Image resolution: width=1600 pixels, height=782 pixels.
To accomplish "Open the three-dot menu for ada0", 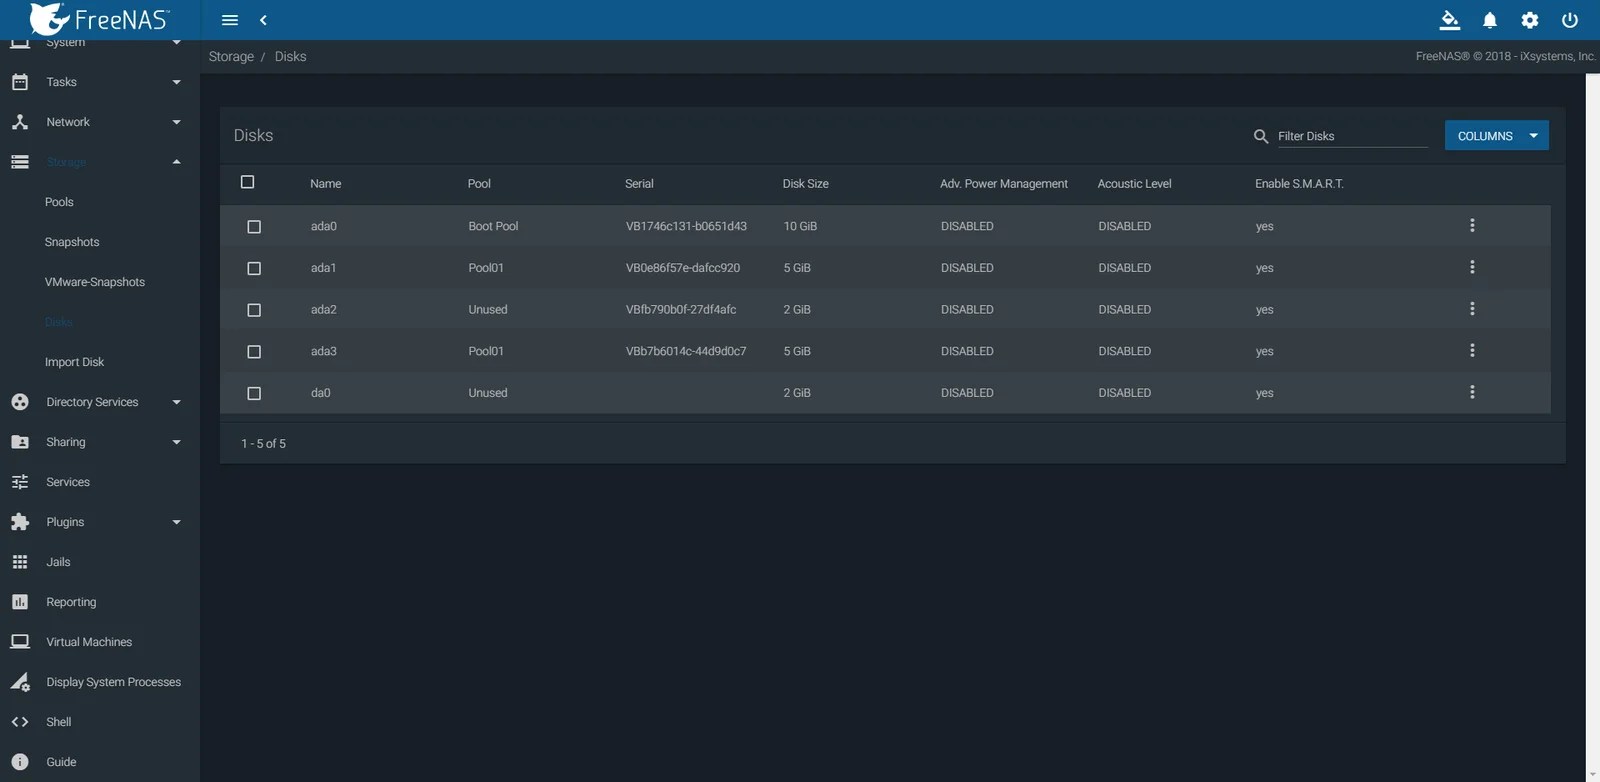I will 1471,226.
